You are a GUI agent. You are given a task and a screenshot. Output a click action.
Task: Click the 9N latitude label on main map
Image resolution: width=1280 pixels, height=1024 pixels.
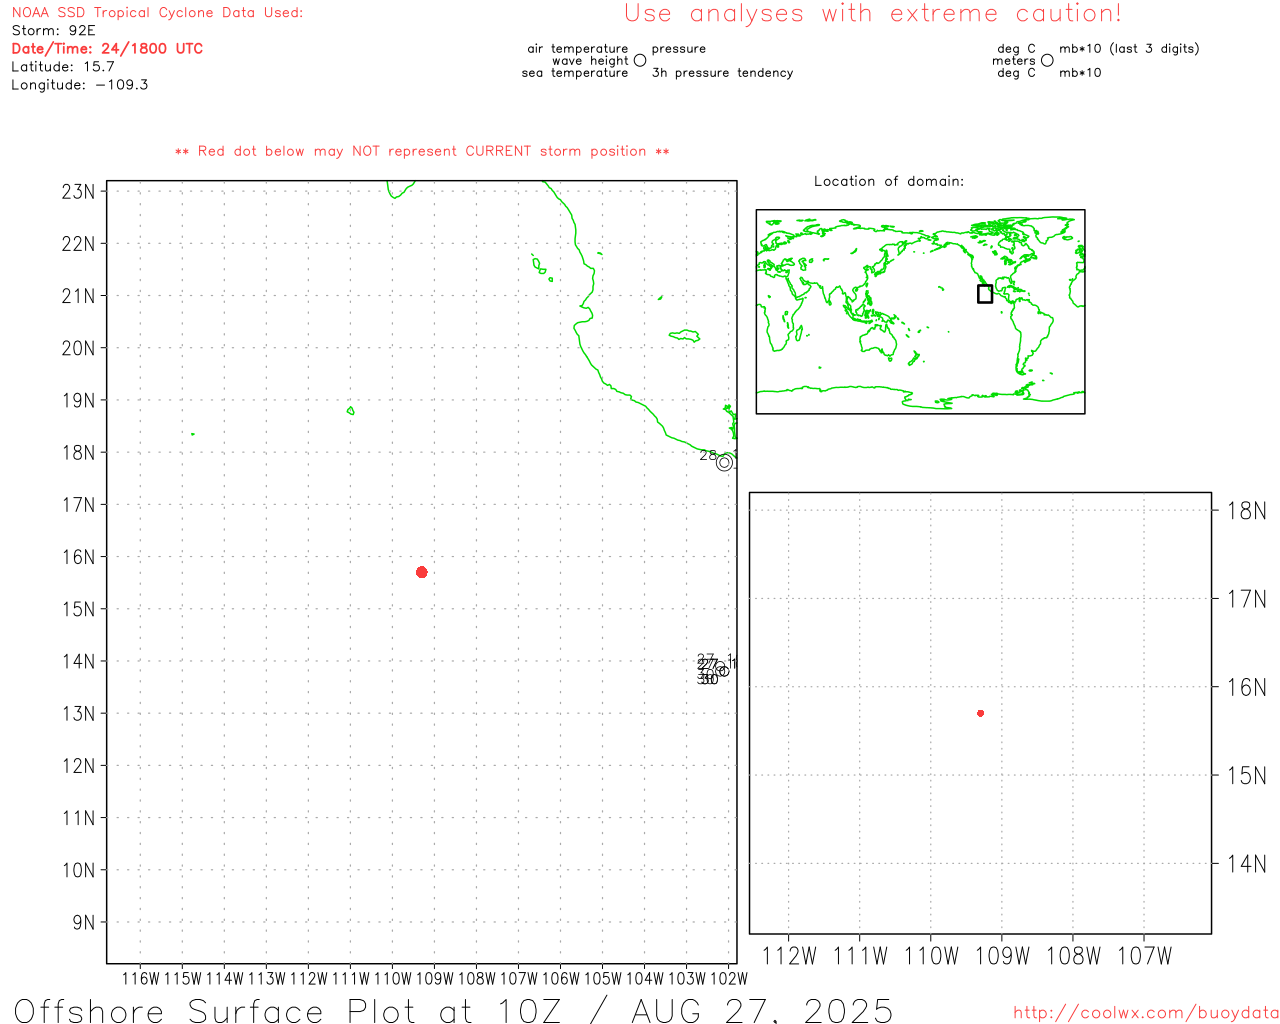tap(84, 923)
